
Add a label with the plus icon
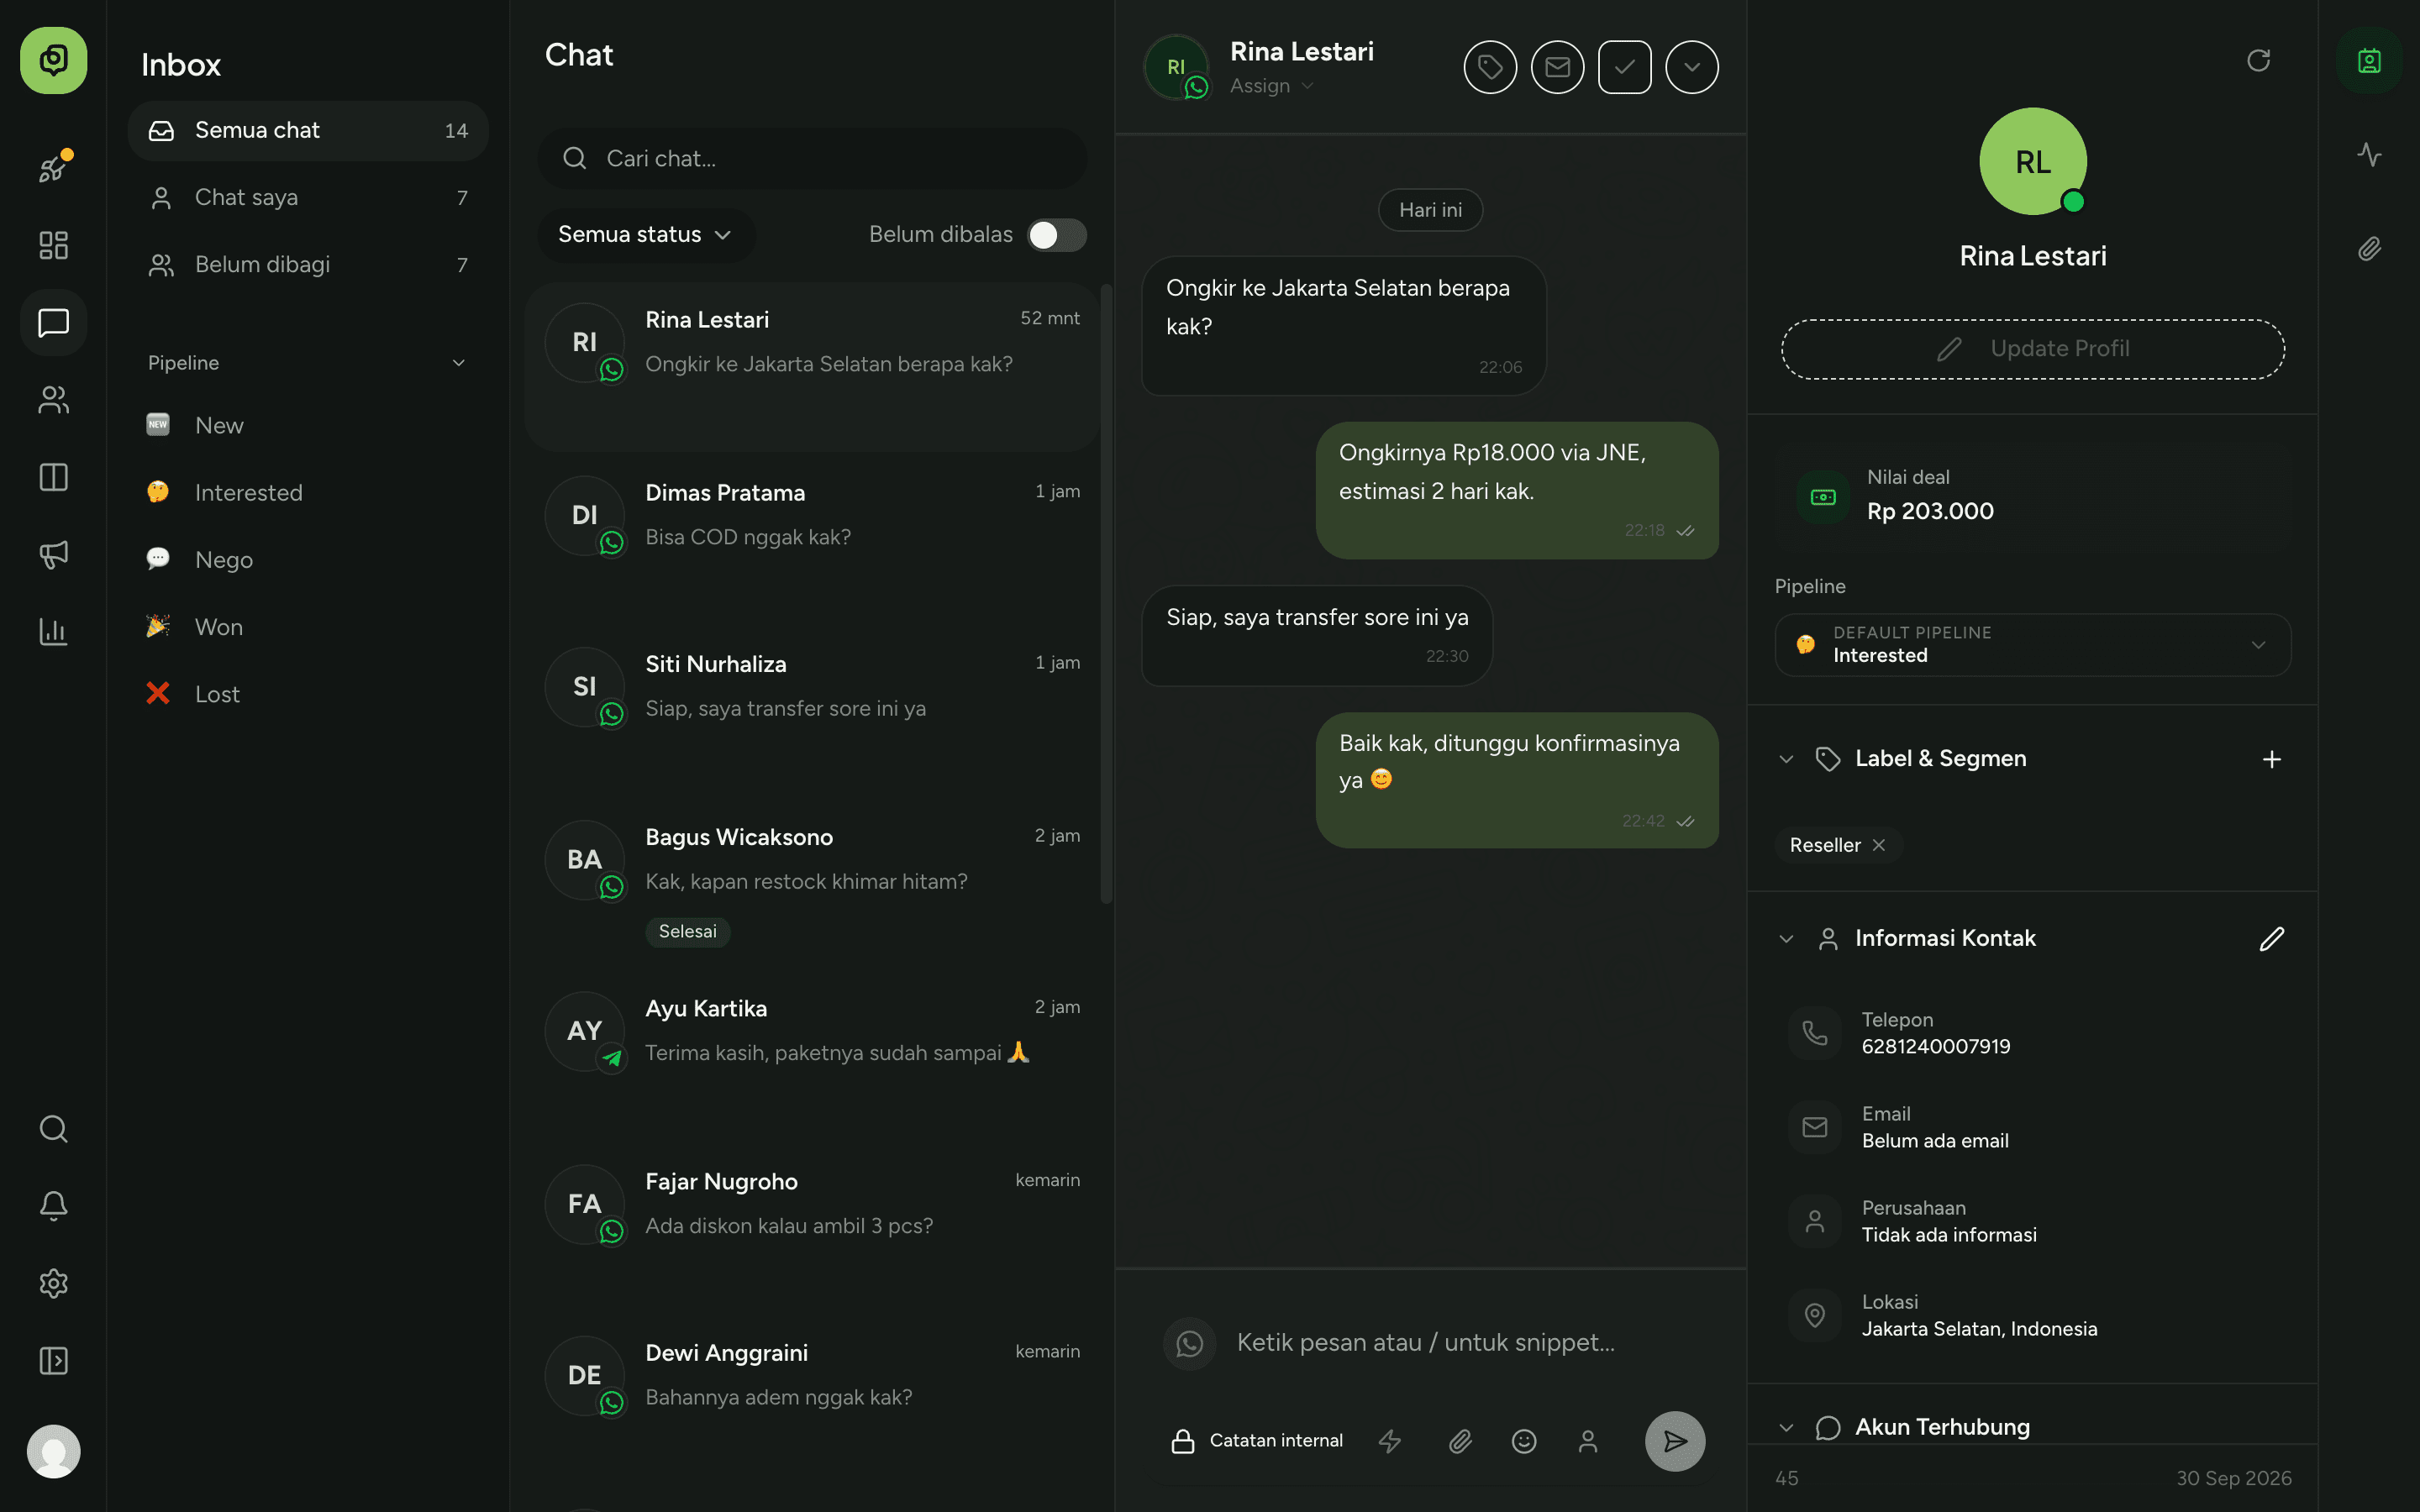pos(2271,760)
